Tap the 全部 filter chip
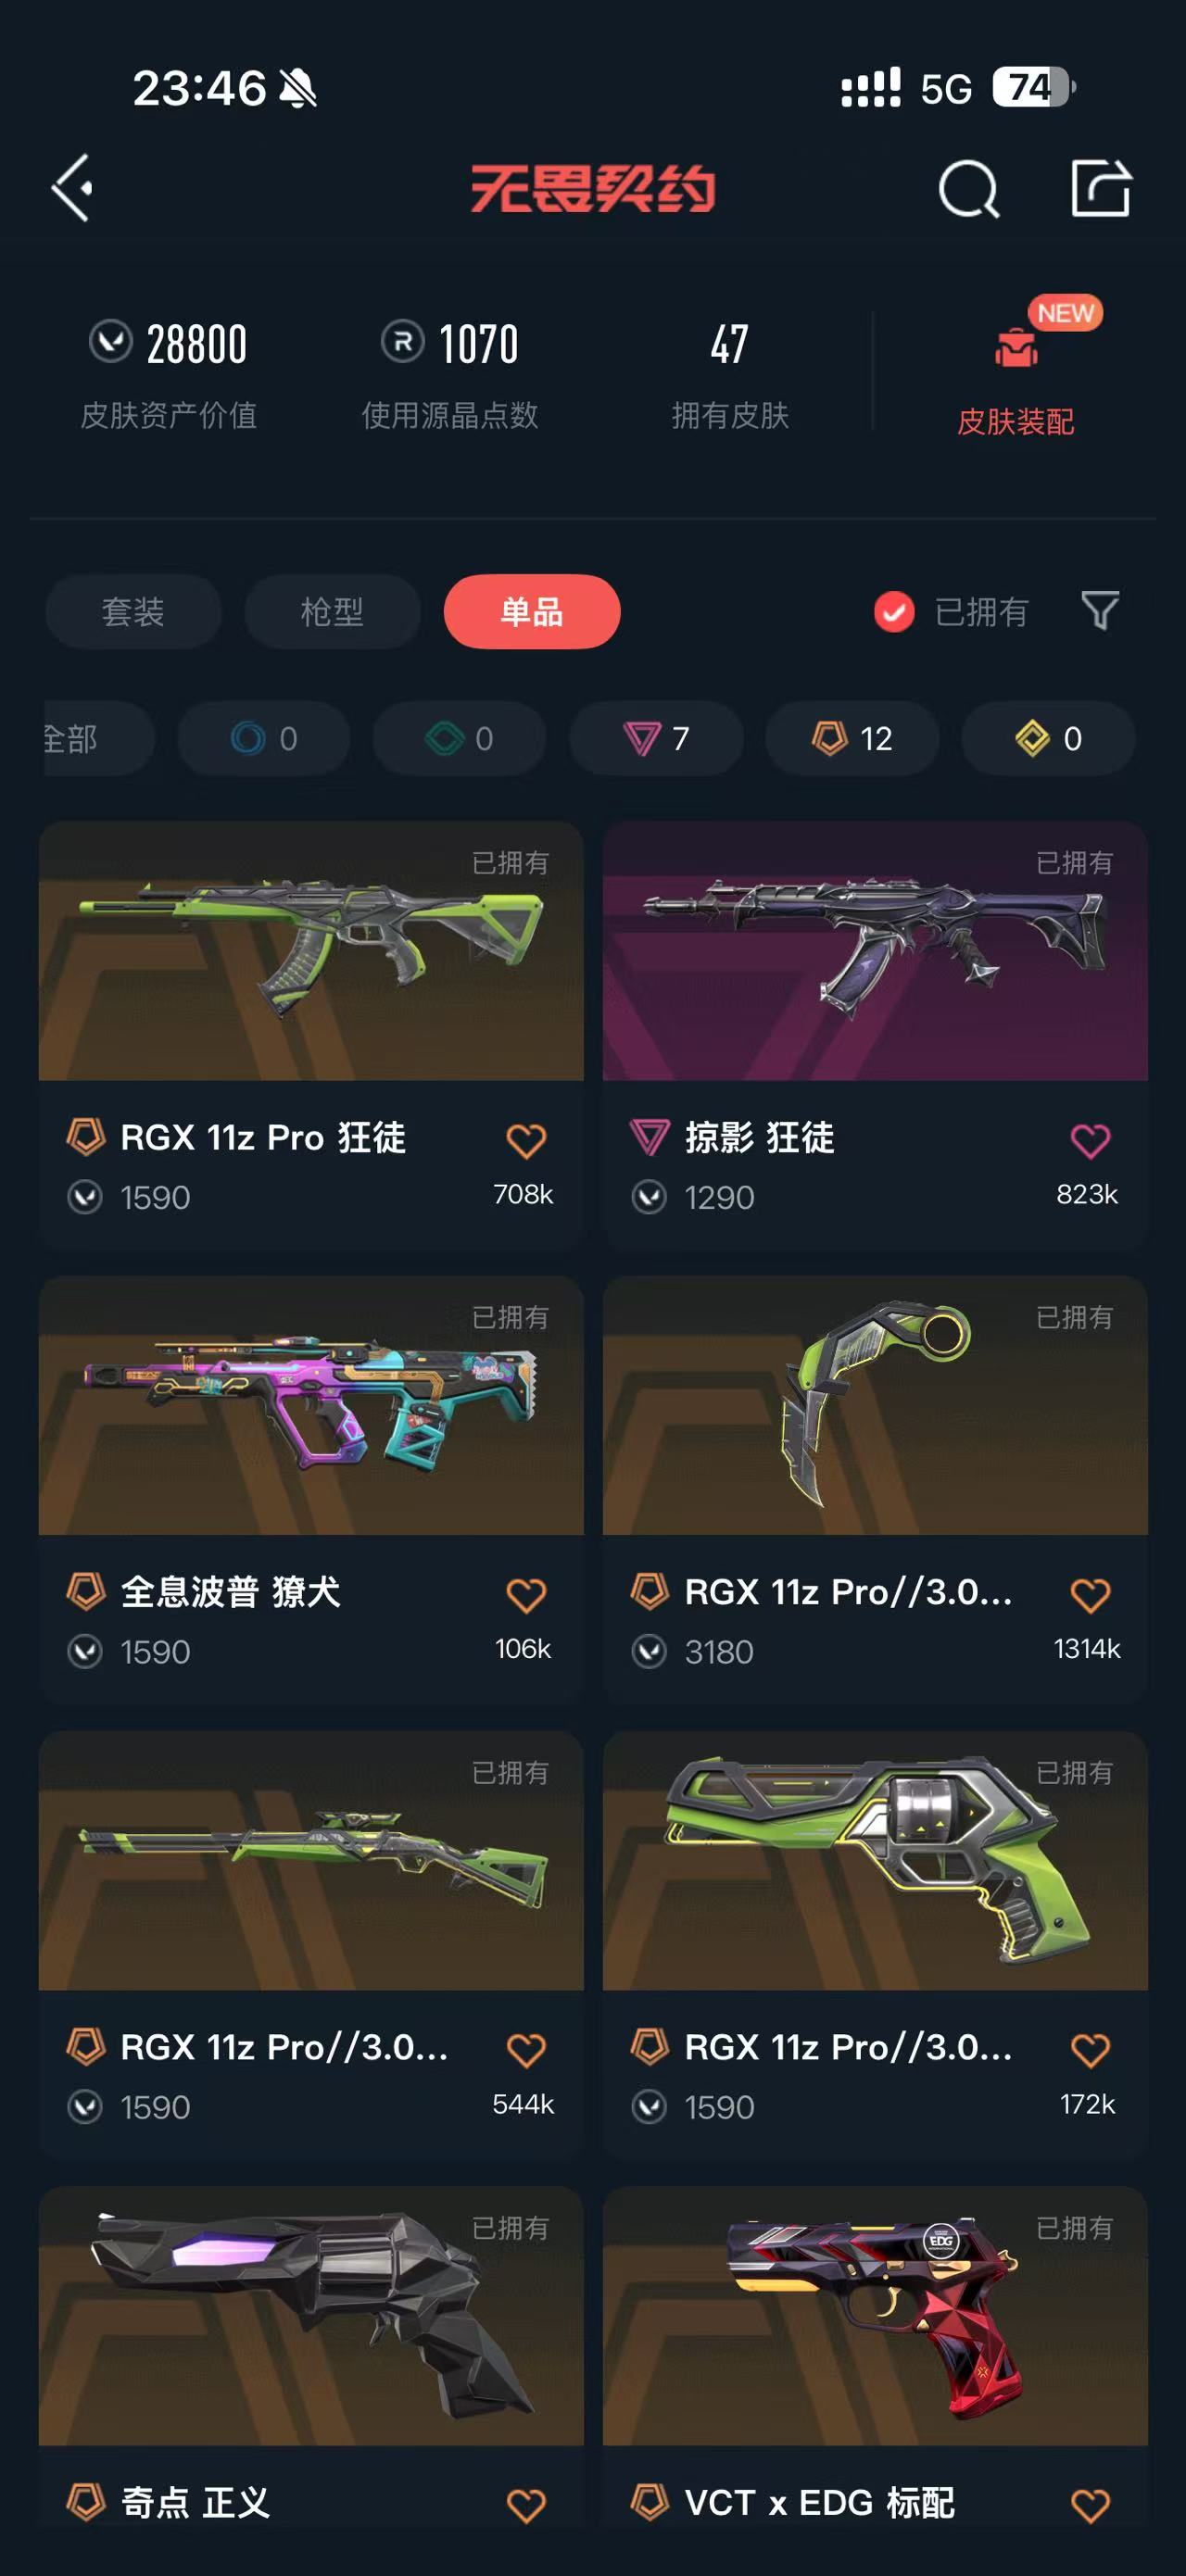This screenshot has width=1186, height=2576. coord(98,738)
